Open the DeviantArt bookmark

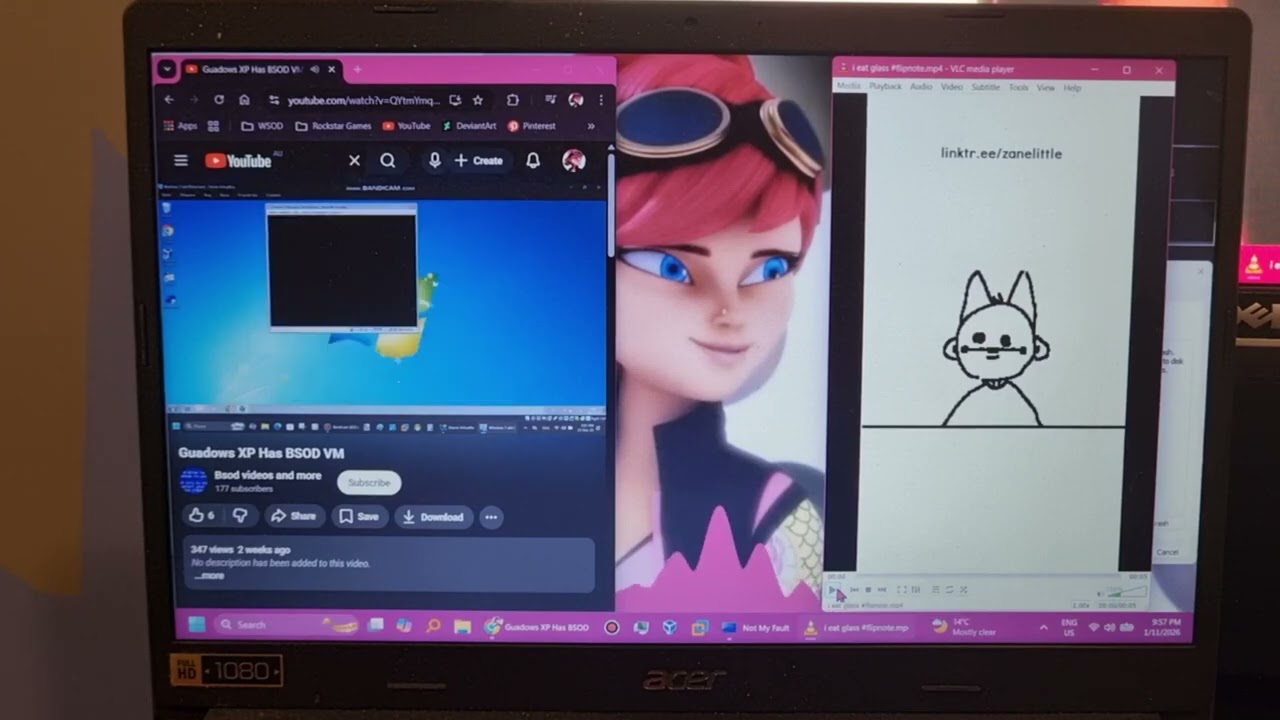[468, 126]
